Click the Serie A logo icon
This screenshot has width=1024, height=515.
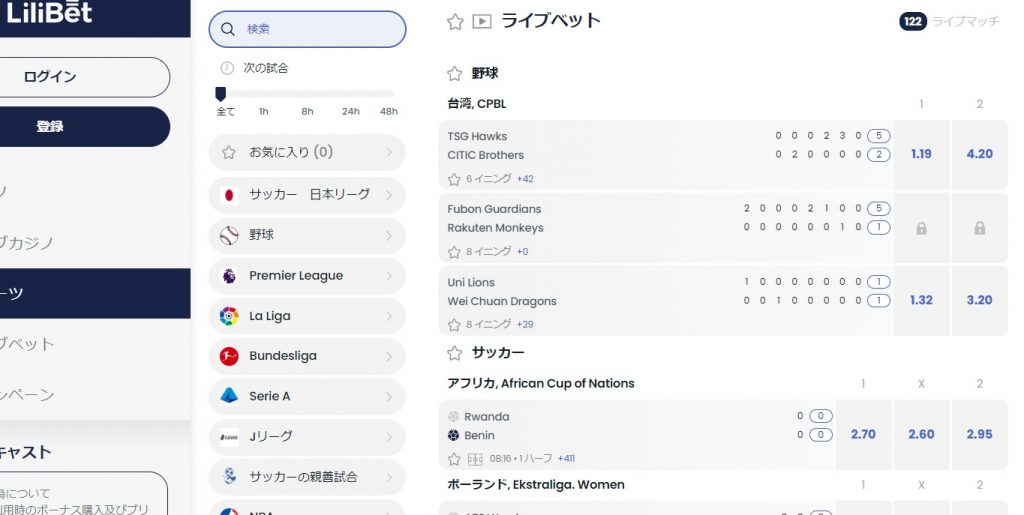(229, 396)
